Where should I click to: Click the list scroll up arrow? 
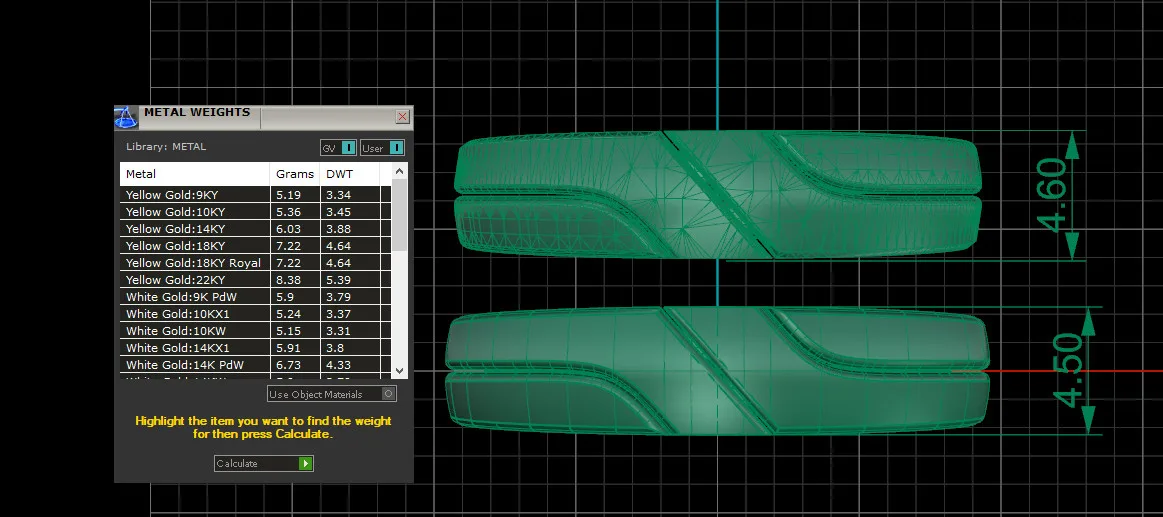400,171
